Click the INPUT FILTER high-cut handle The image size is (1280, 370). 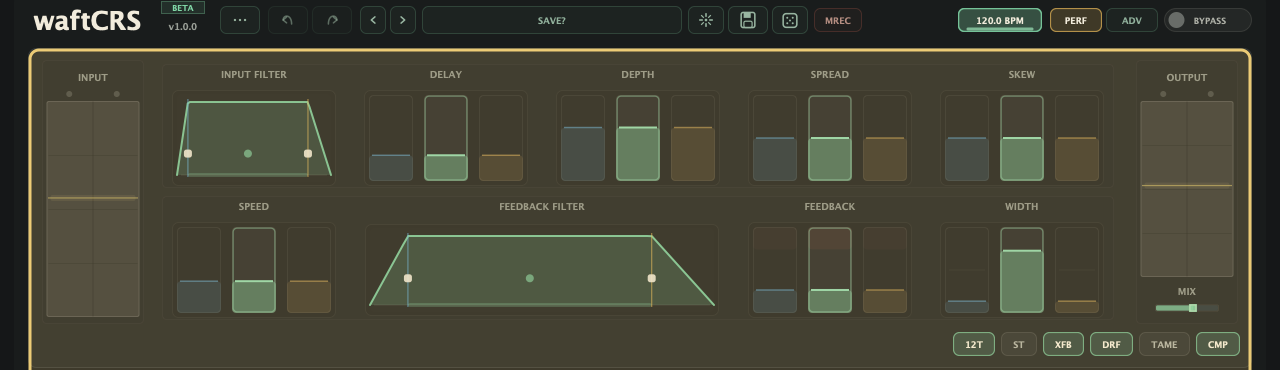[x=308, y=154]
